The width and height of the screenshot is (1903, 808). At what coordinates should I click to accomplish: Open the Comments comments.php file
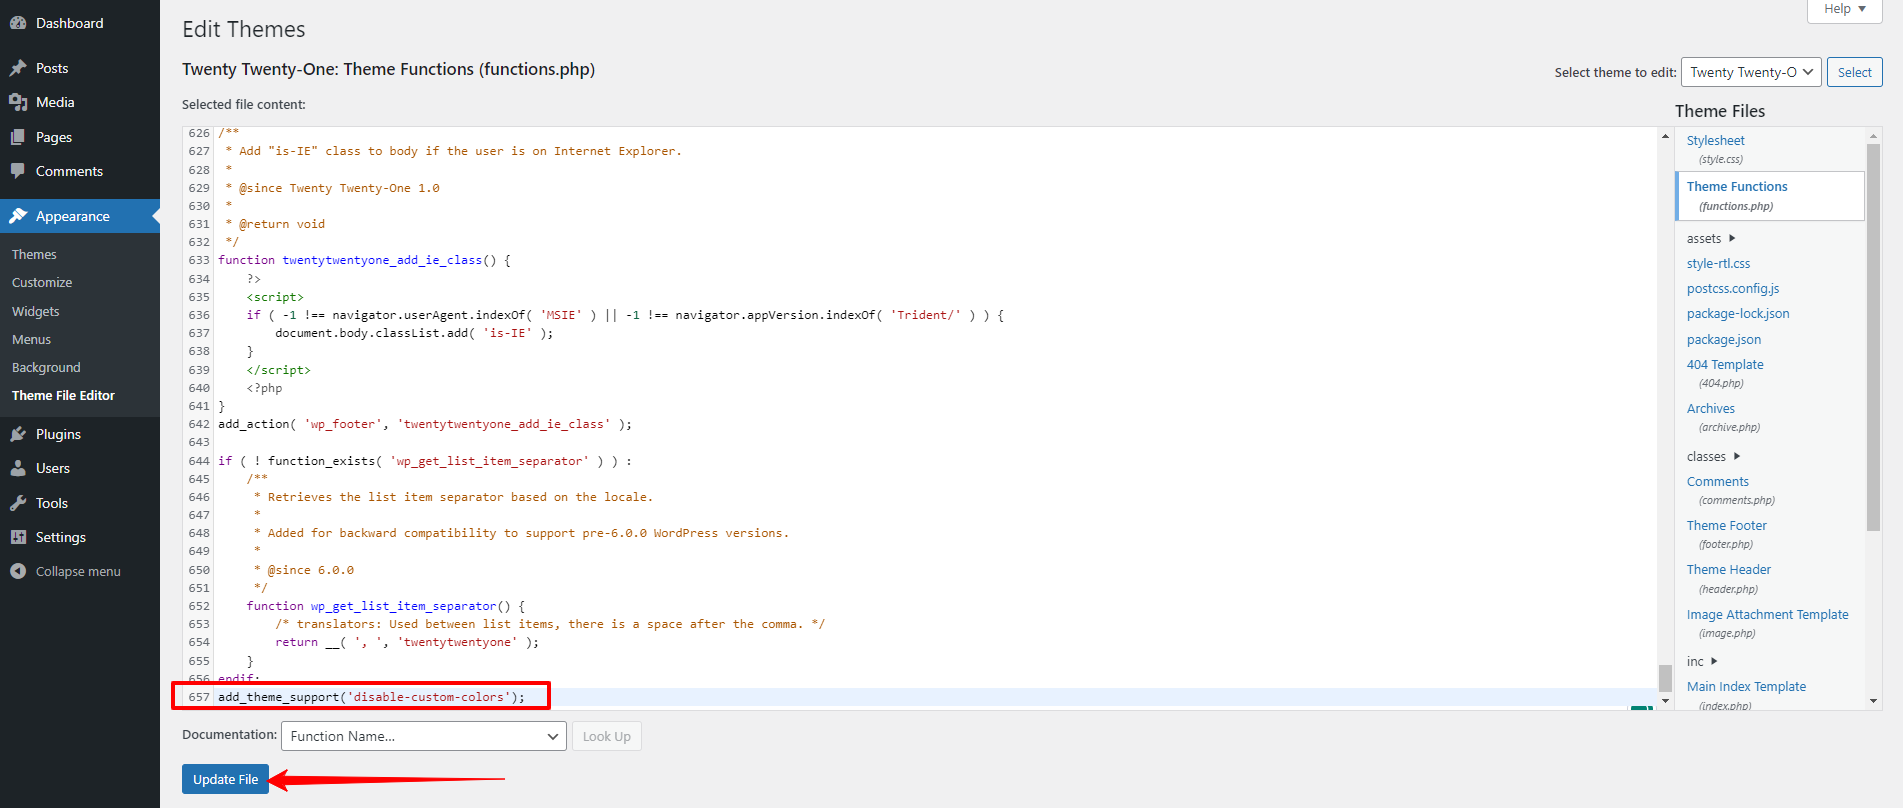point(1718,482)
